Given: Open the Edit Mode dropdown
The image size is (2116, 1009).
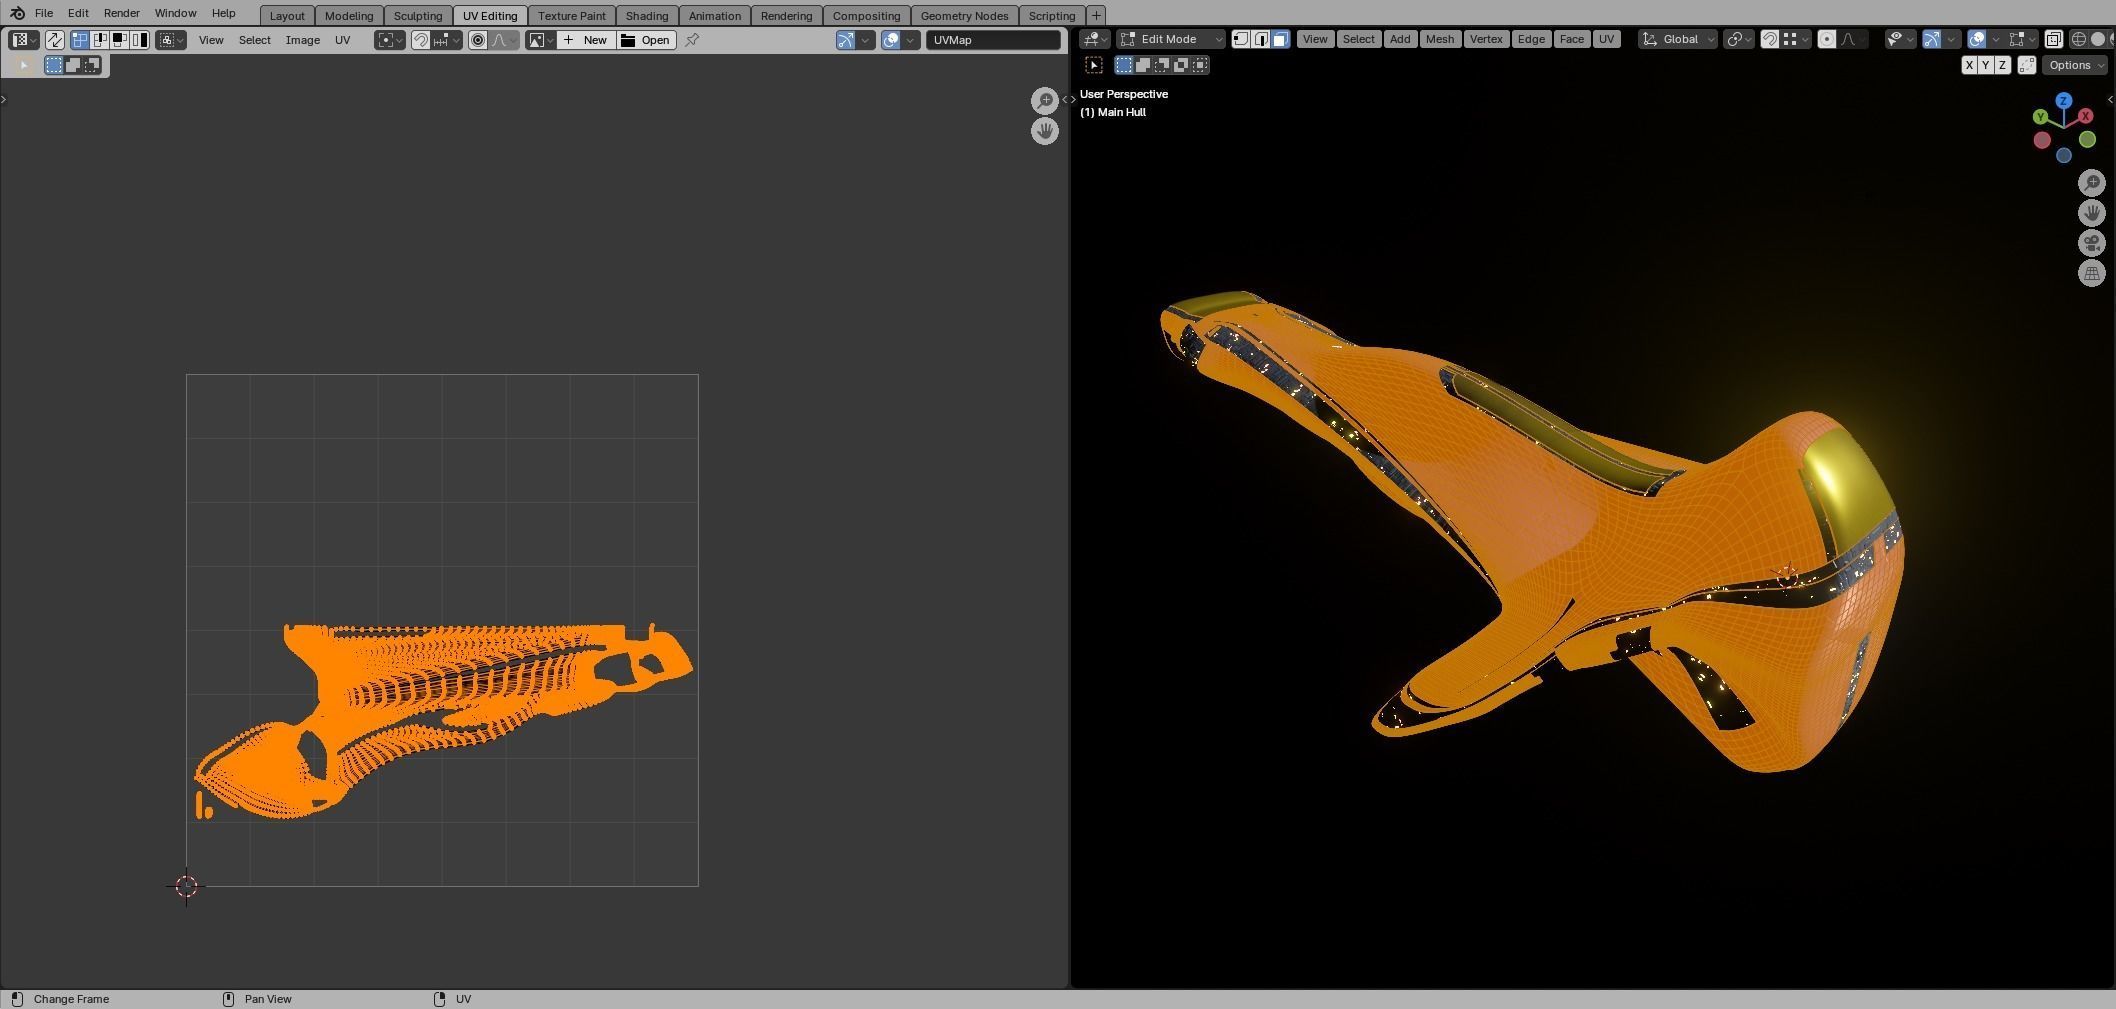Looking at the screenshot, I should [x=1171, y=39].
